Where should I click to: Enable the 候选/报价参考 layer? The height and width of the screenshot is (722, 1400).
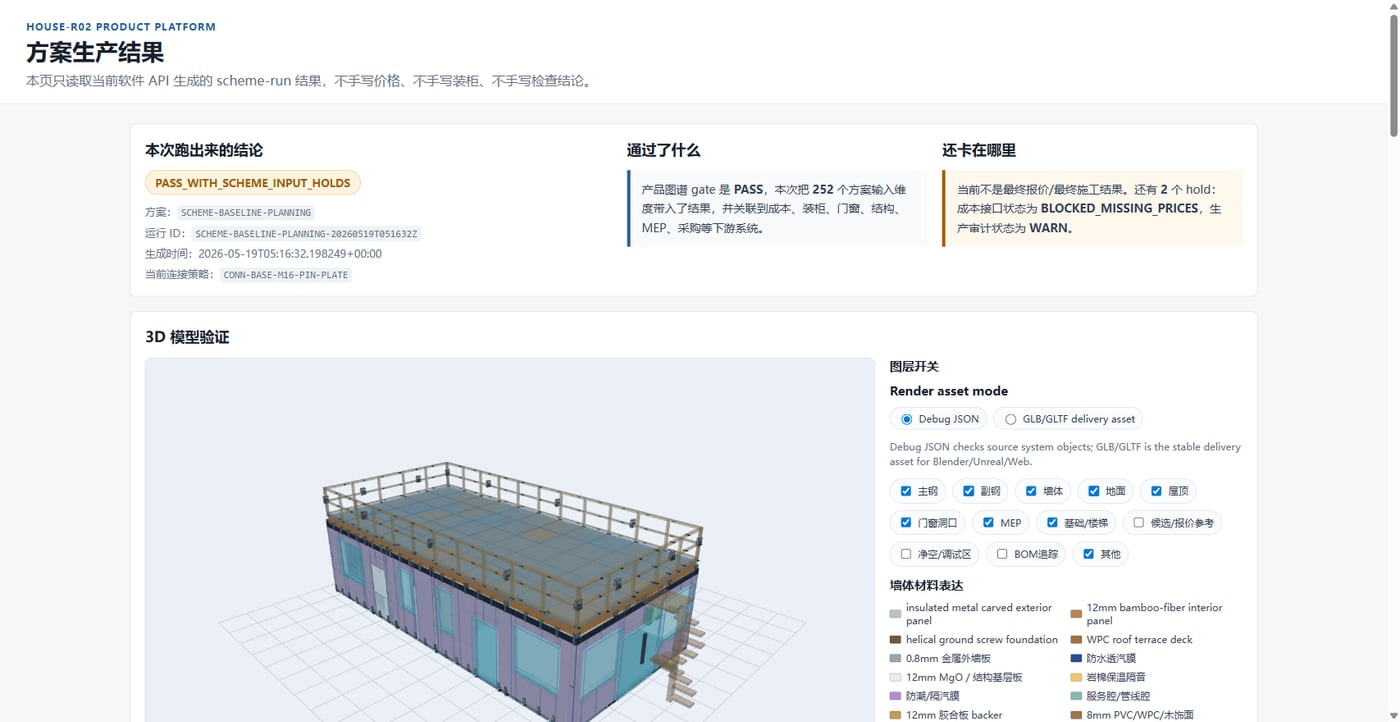coord(1139,522)
